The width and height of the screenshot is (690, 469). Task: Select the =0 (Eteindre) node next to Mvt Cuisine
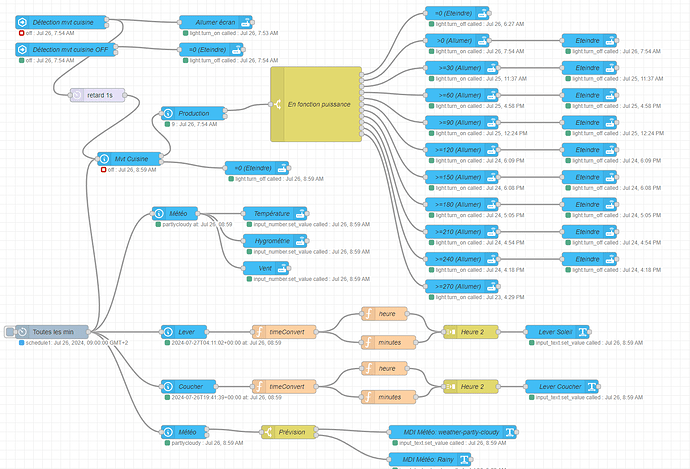[257, 168]
